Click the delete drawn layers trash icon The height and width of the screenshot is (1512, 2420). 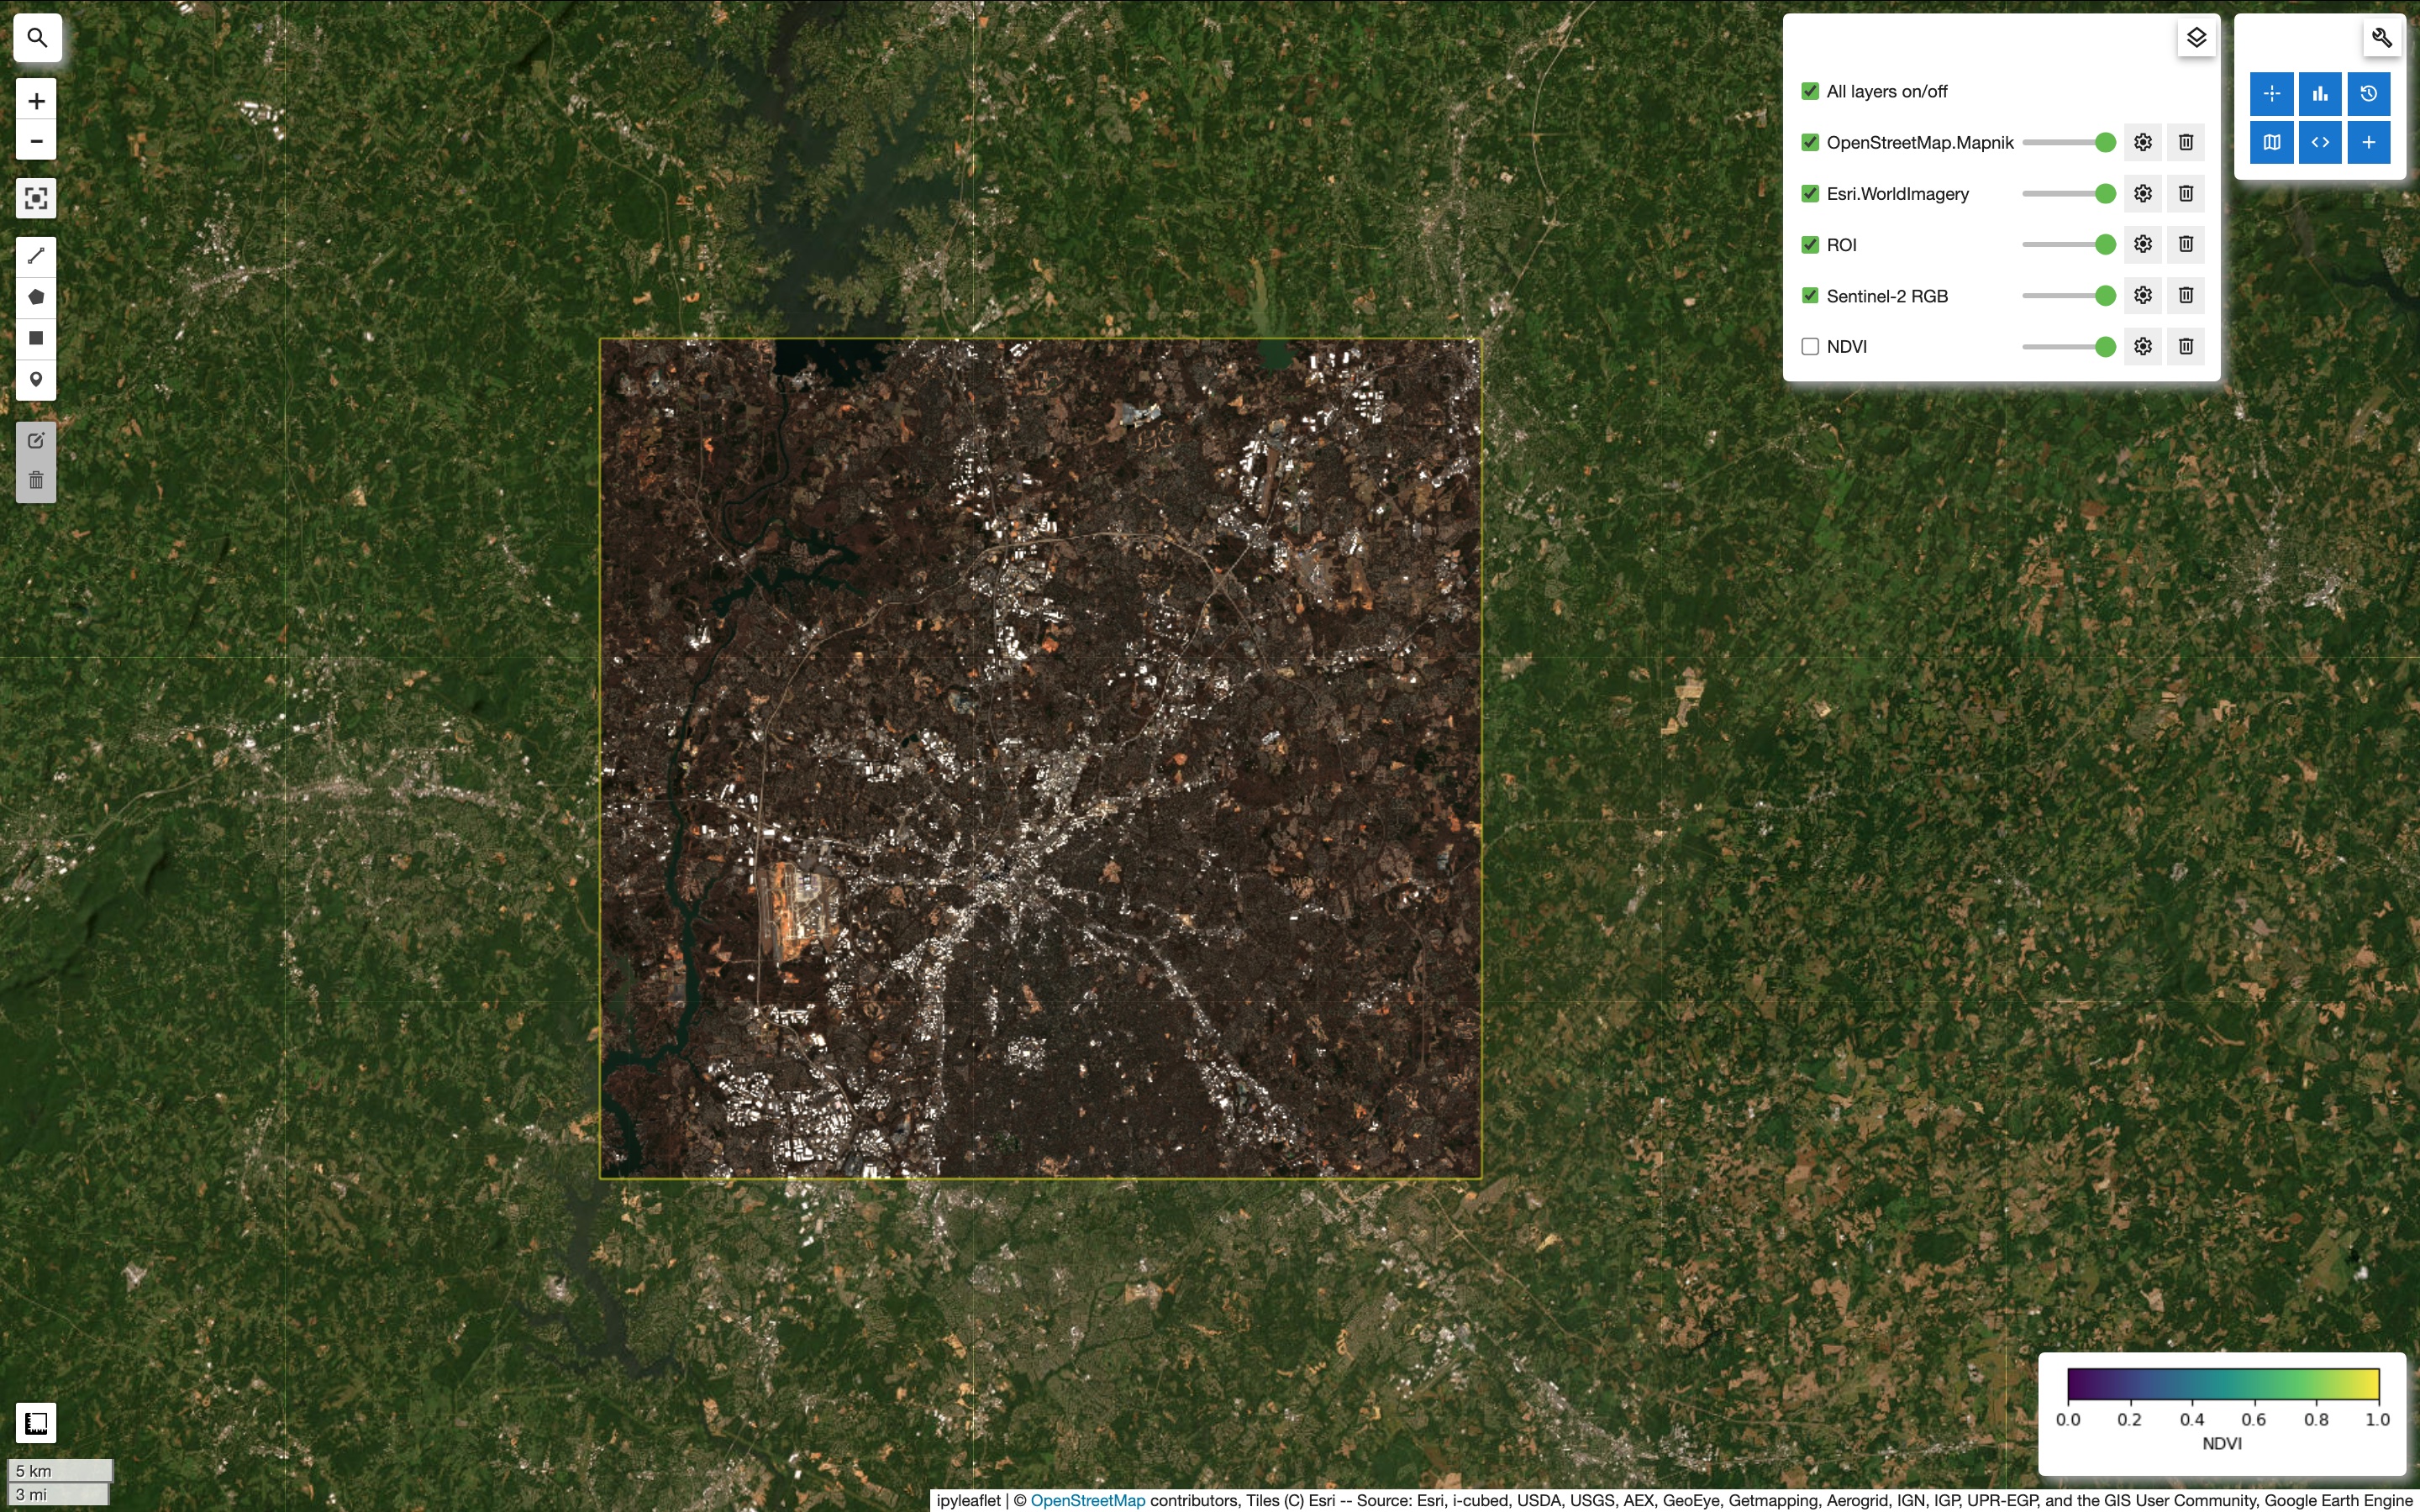(36, 481)
